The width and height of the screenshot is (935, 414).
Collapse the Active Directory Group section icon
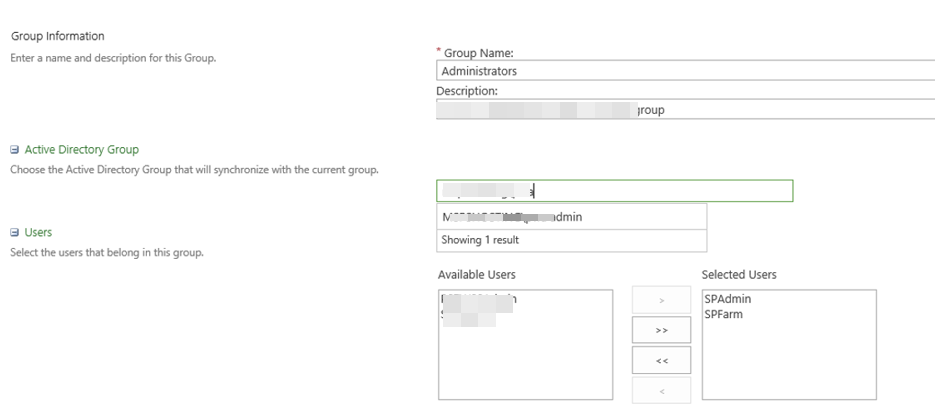coord(14,150)
